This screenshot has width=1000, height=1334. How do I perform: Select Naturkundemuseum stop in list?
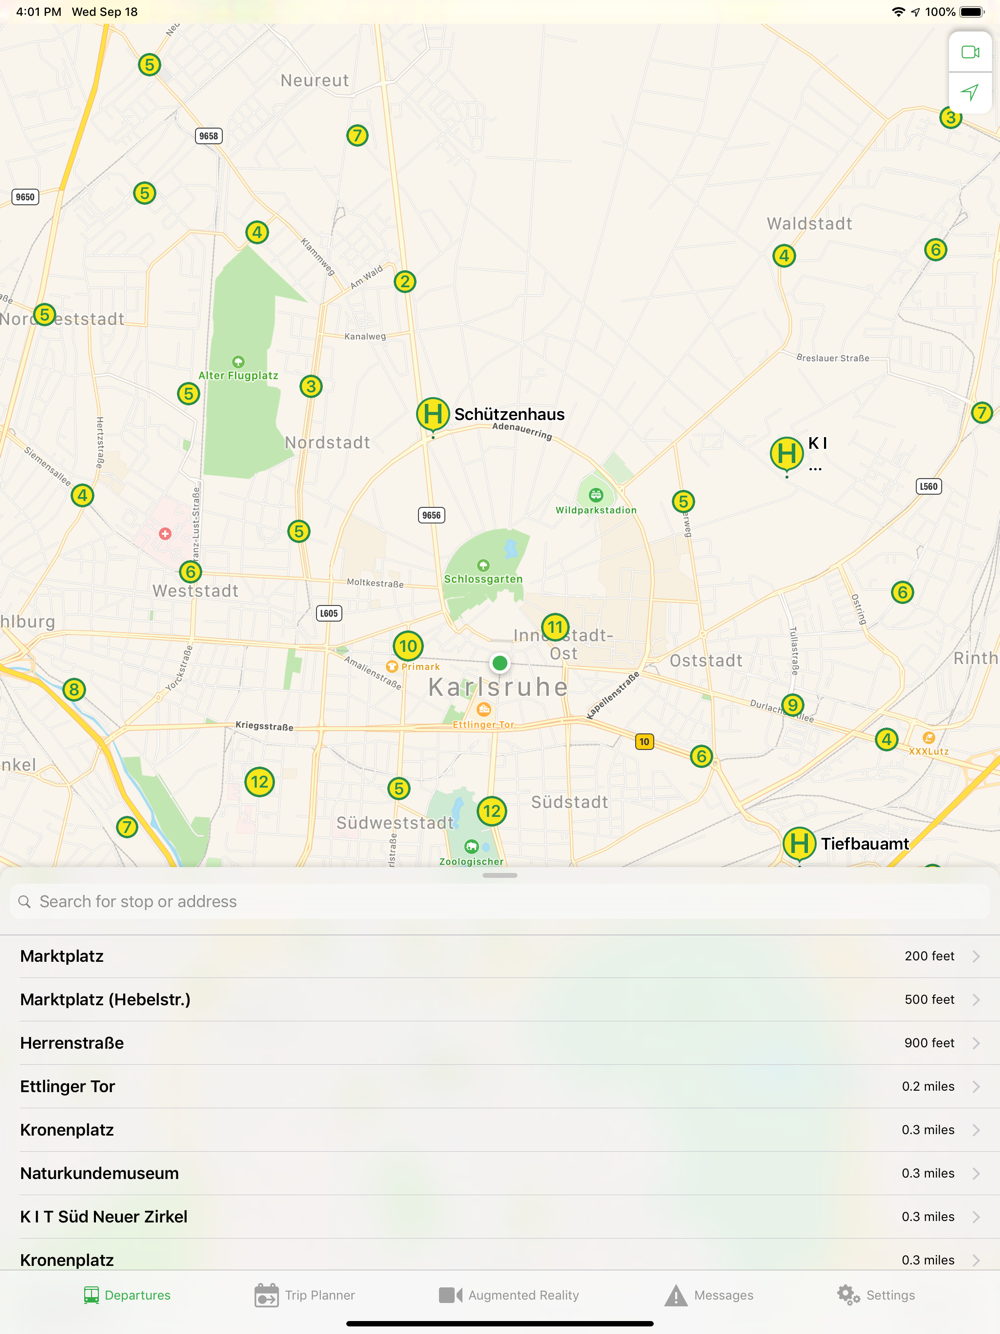500,1173
